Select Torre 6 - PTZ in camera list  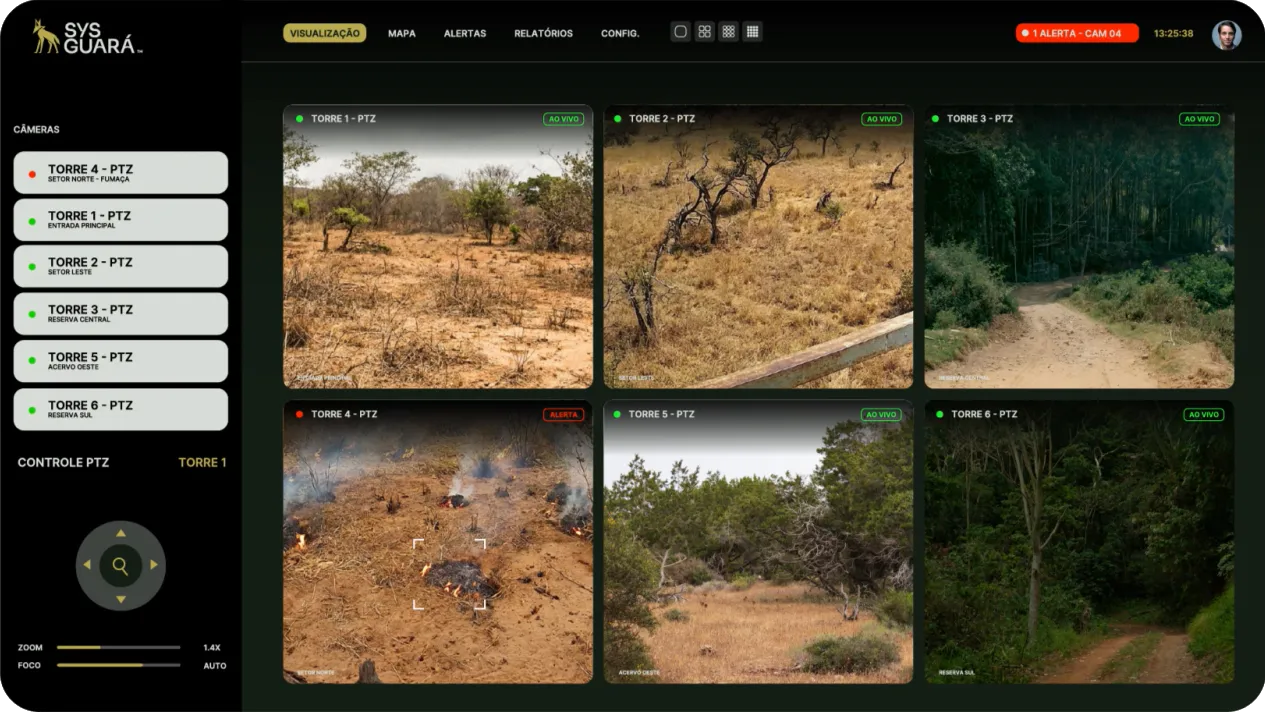[x=121, y=409]
